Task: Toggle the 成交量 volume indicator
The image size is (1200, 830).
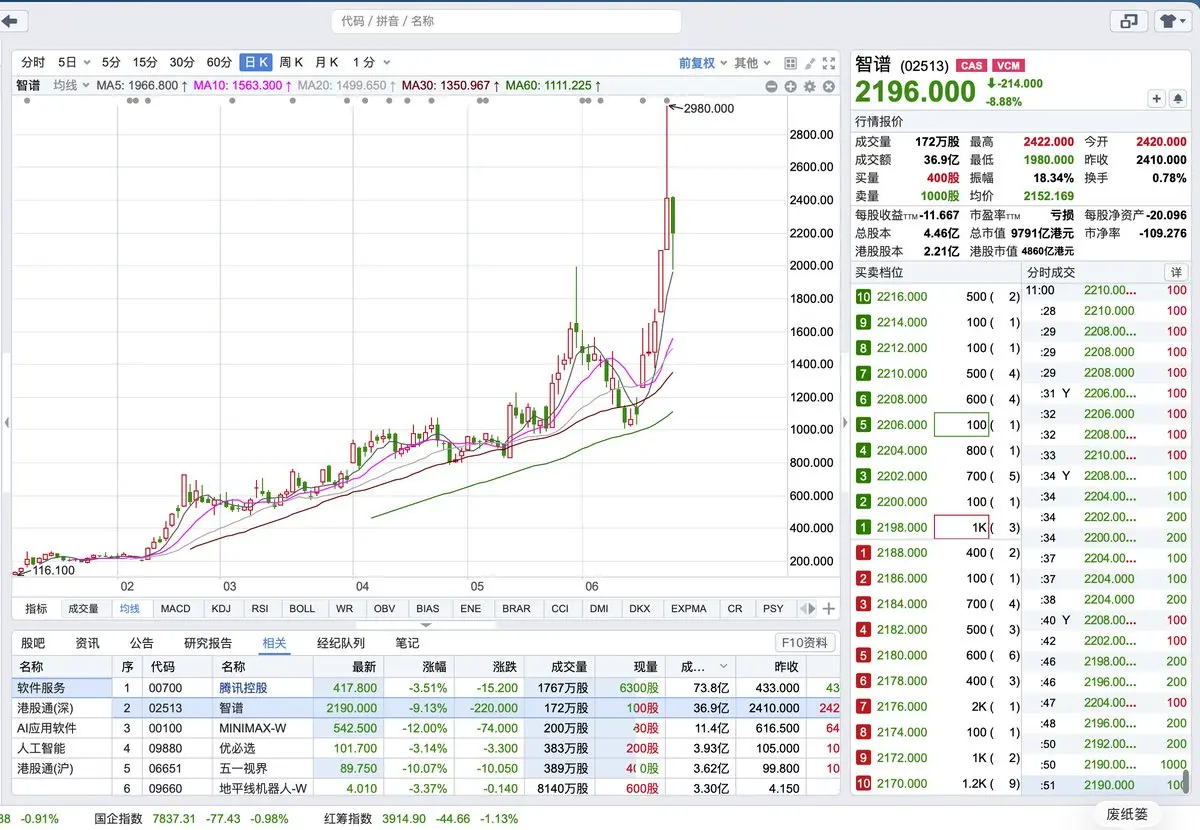Action: point(83,608)
